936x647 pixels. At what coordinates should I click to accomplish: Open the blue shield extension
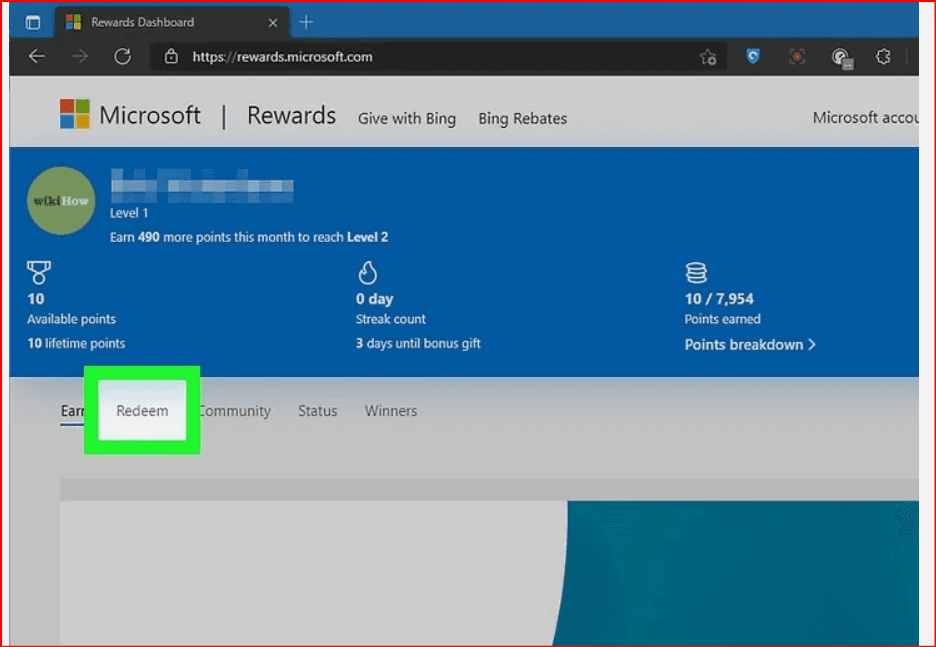tap(753, 56)
